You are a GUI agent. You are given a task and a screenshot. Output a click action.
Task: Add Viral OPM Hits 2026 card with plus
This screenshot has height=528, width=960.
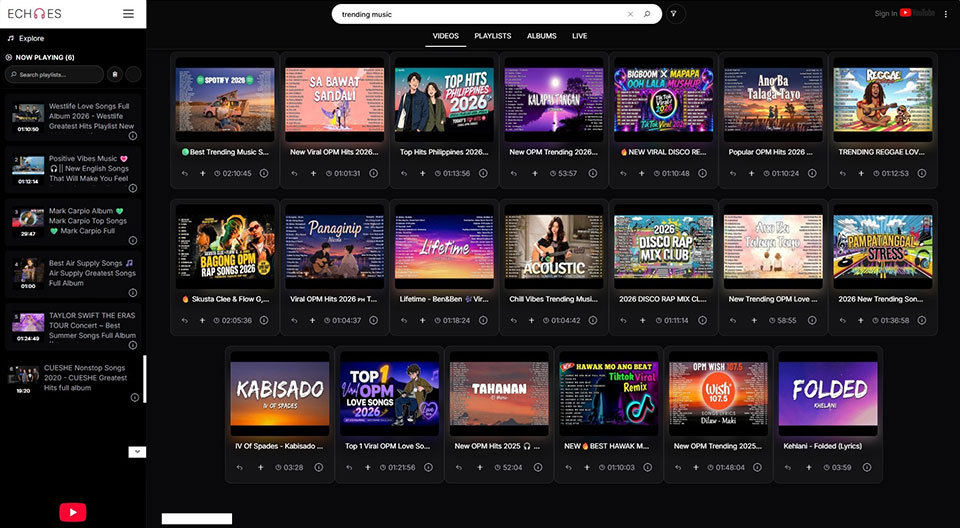(x=312, y=320)
